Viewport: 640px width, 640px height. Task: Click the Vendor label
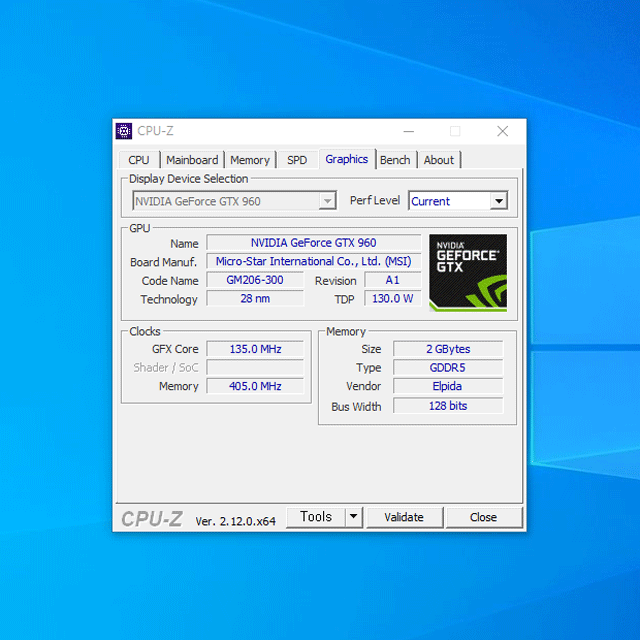pyautogui.click(x=364, y=386)
